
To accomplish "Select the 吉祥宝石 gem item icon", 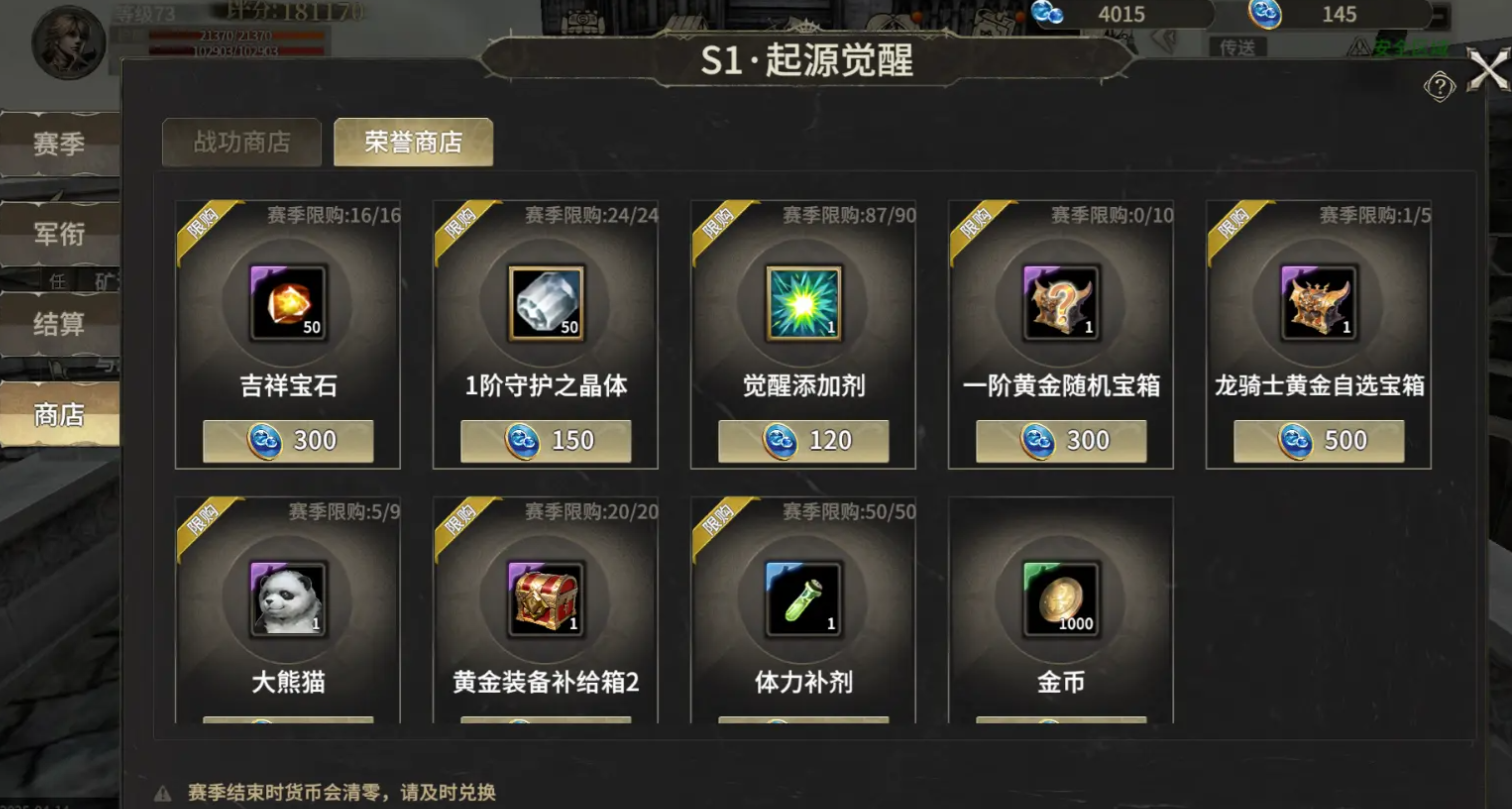I will (x=288, y=302).
